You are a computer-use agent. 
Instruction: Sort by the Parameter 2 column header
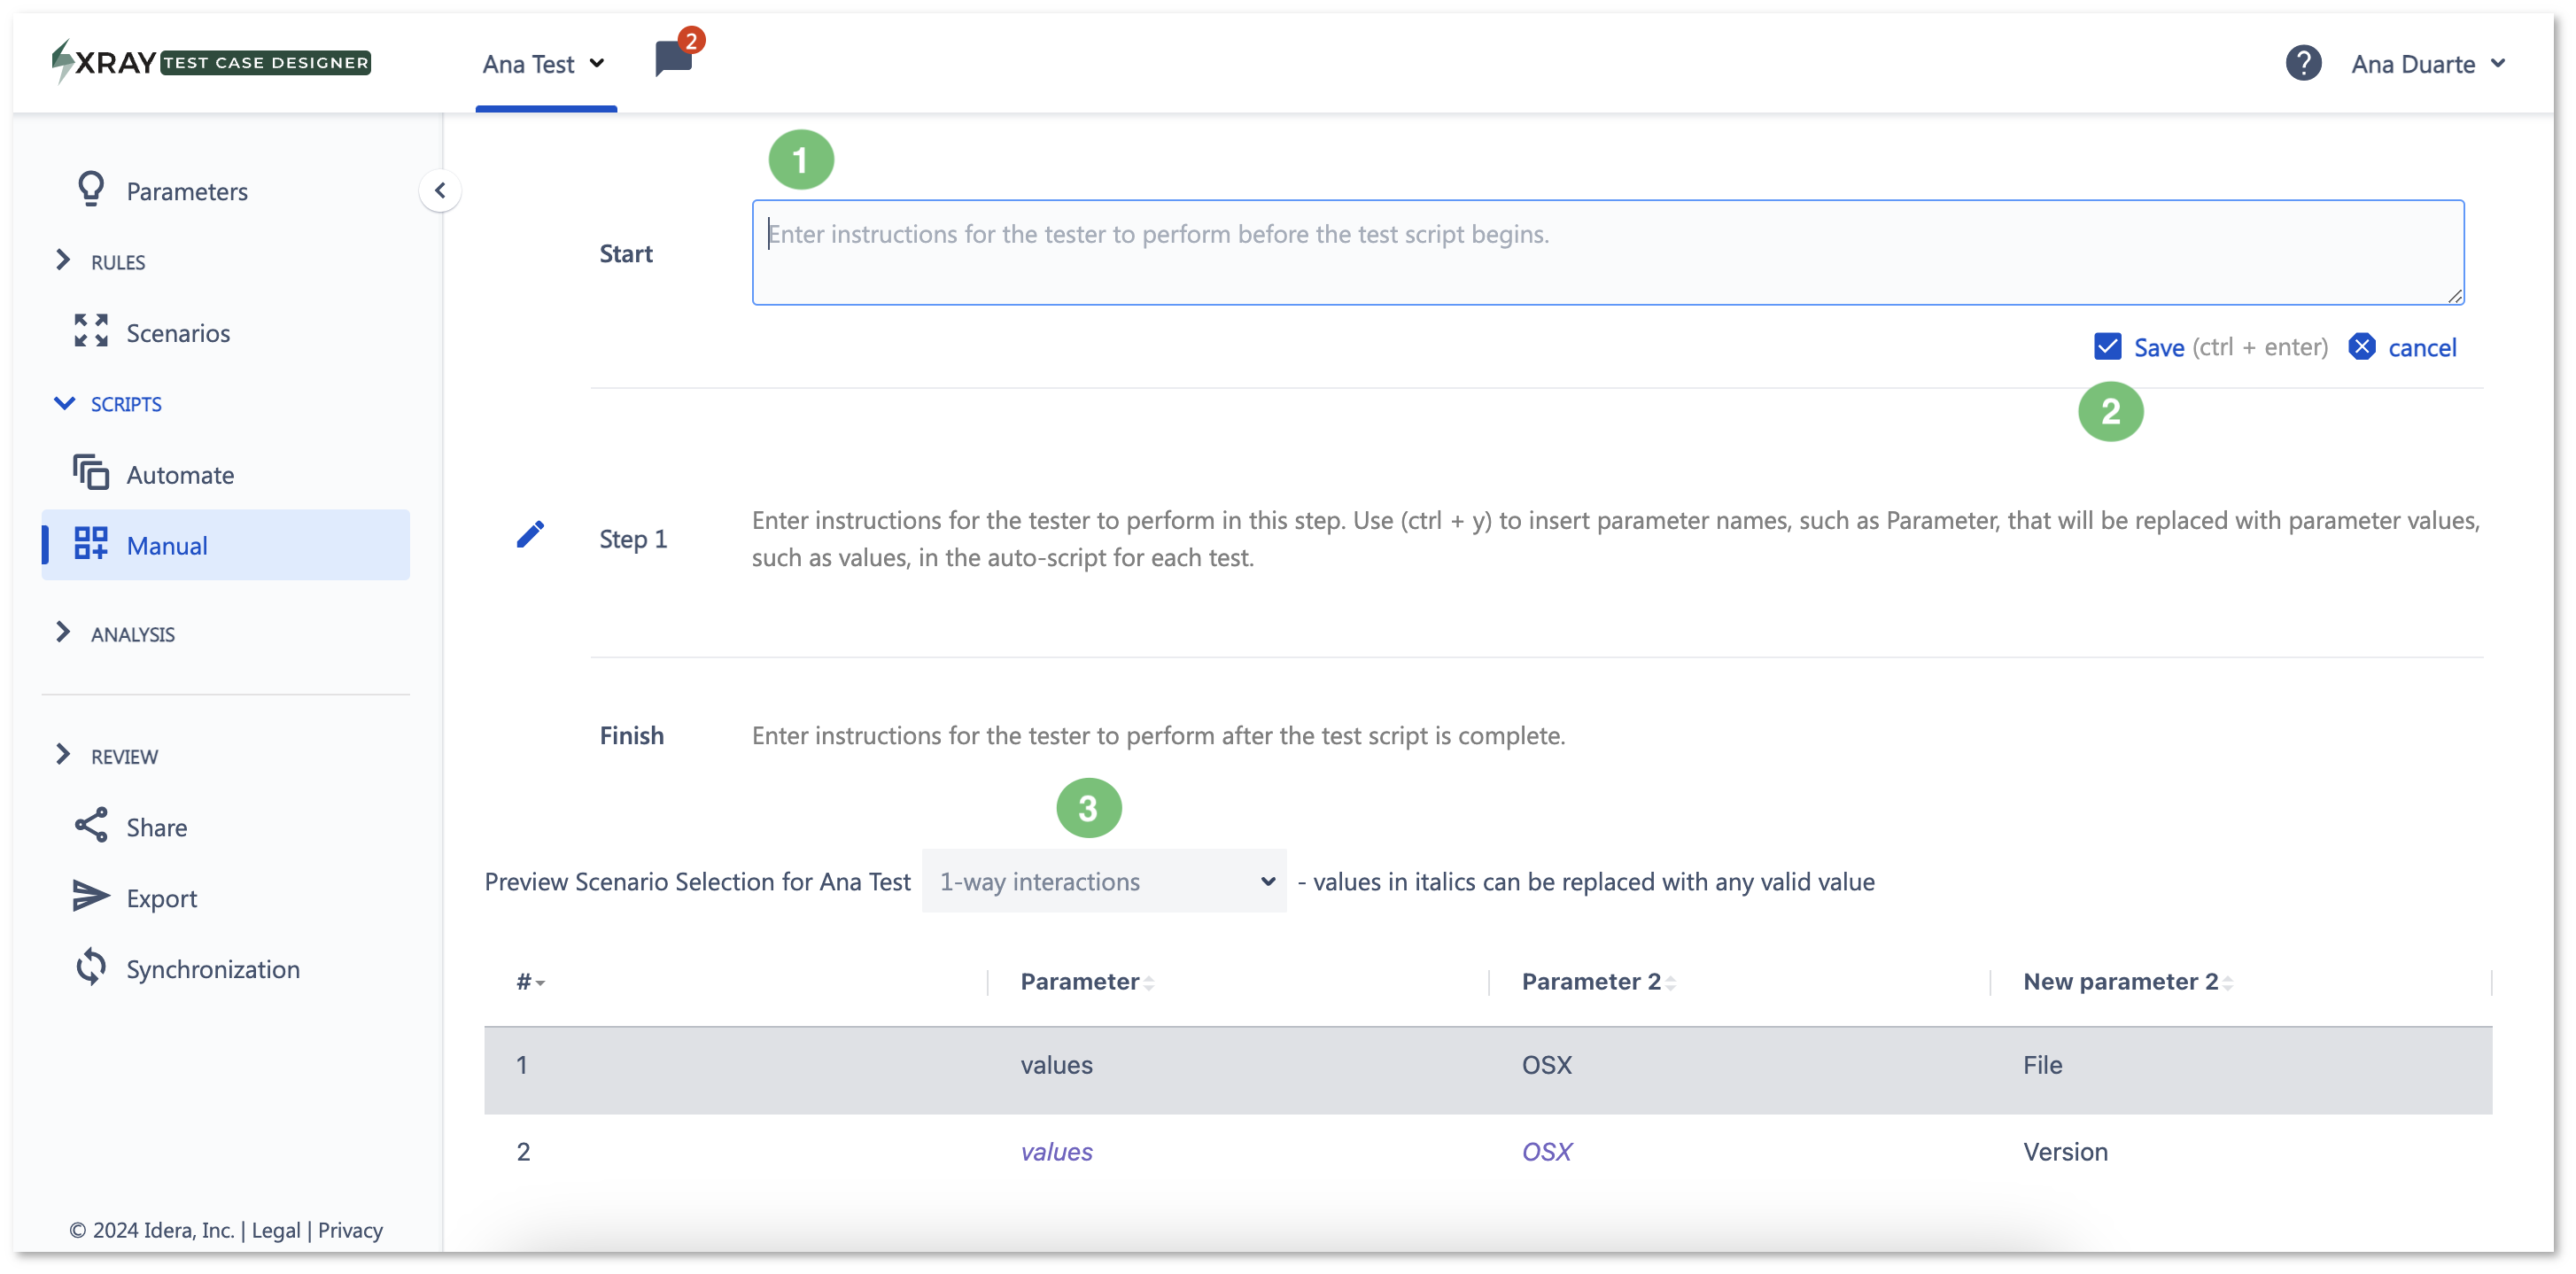coord(1598,982)
